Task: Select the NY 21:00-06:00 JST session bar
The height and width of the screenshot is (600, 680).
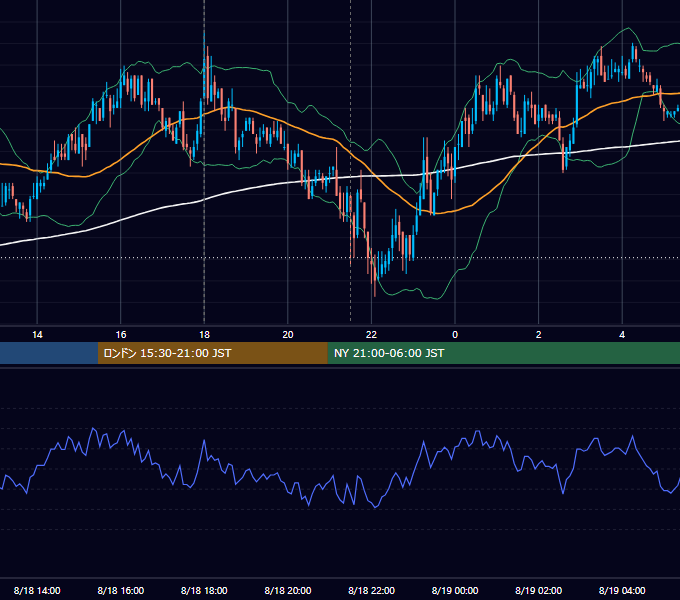Action: pyautogui.click(x=503, y=353)
